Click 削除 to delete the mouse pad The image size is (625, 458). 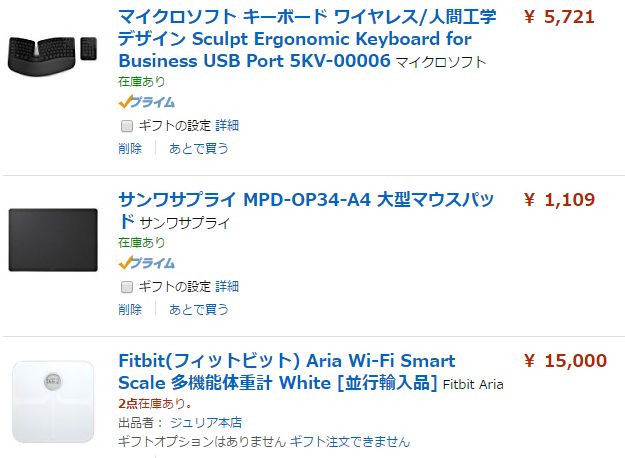click(x=130, y=309)
